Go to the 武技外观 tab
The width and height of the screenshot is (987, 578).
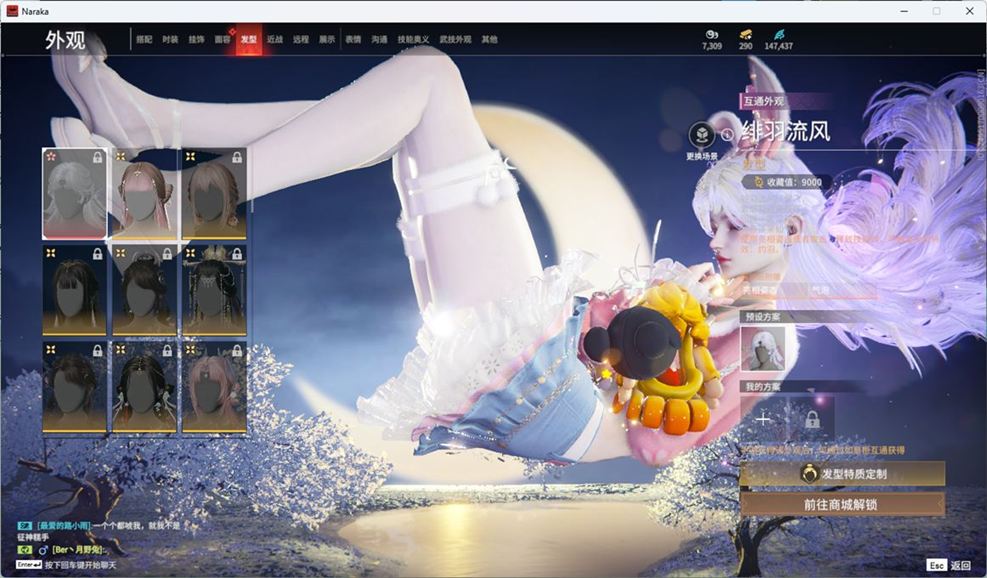(455, 40)
